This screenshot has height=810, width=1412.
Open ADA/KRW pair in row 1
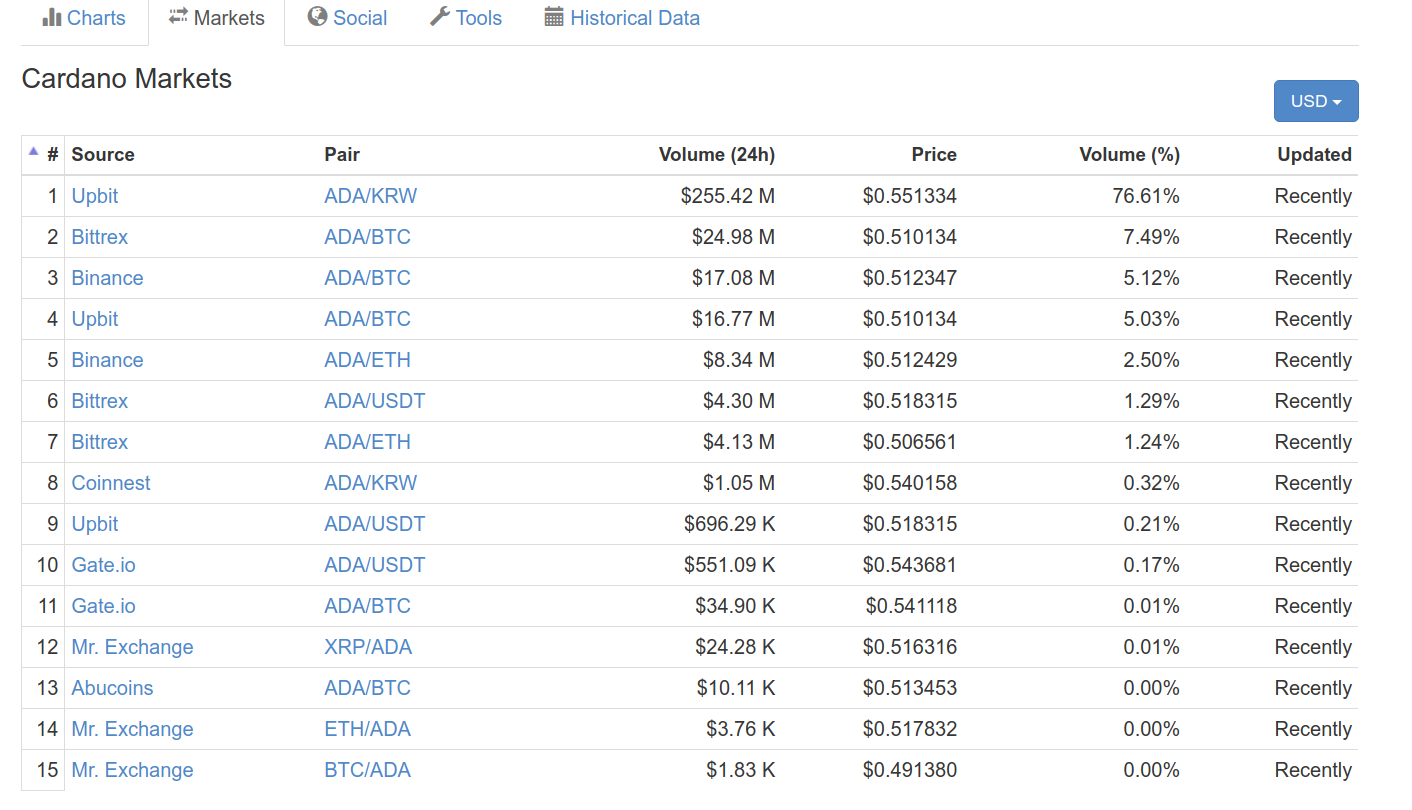pos(371,196)
